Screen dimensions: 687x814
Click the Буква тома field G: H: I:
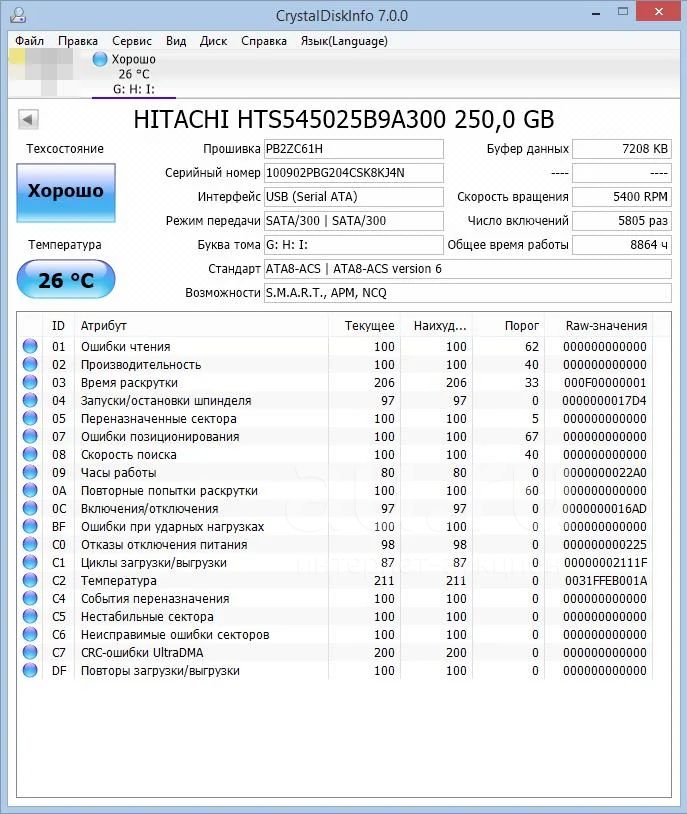tap(354, 245)
